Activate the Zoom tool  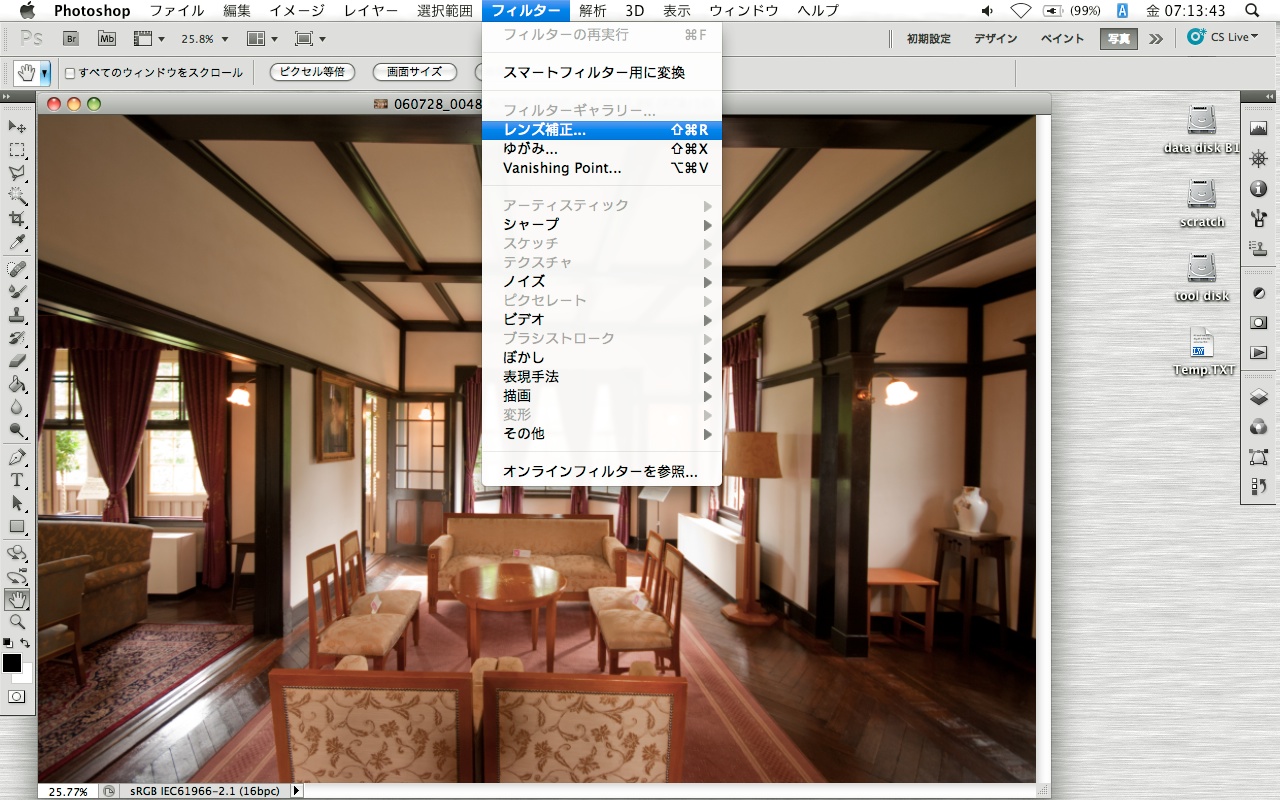pos(16,623)
